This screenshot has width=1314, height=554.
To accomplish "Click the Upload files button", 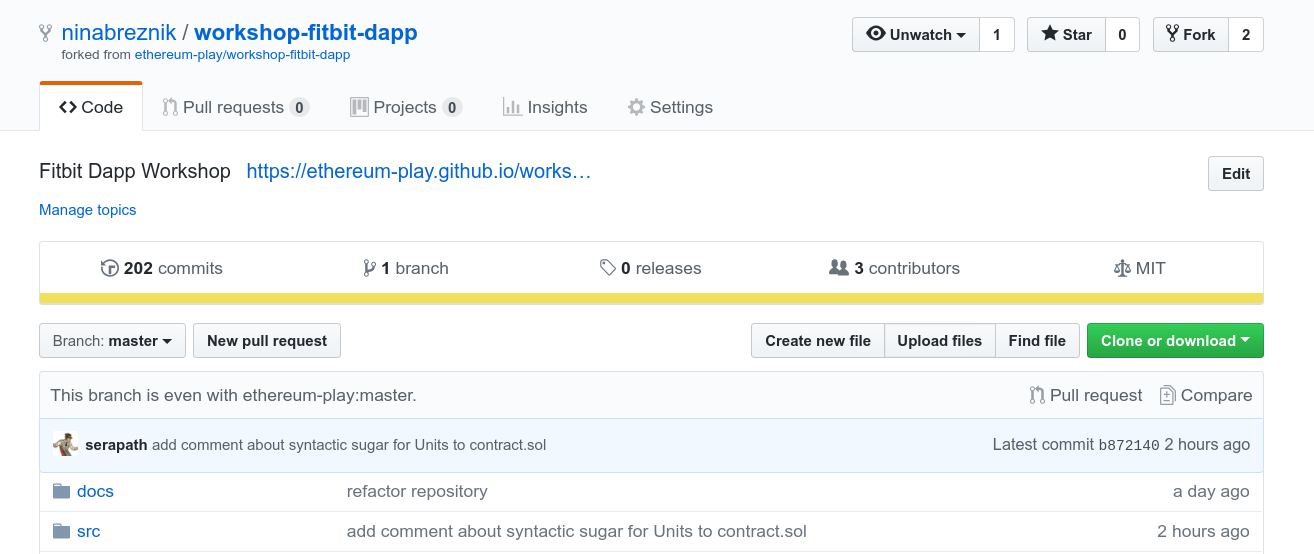I will (x=940, y=340).
